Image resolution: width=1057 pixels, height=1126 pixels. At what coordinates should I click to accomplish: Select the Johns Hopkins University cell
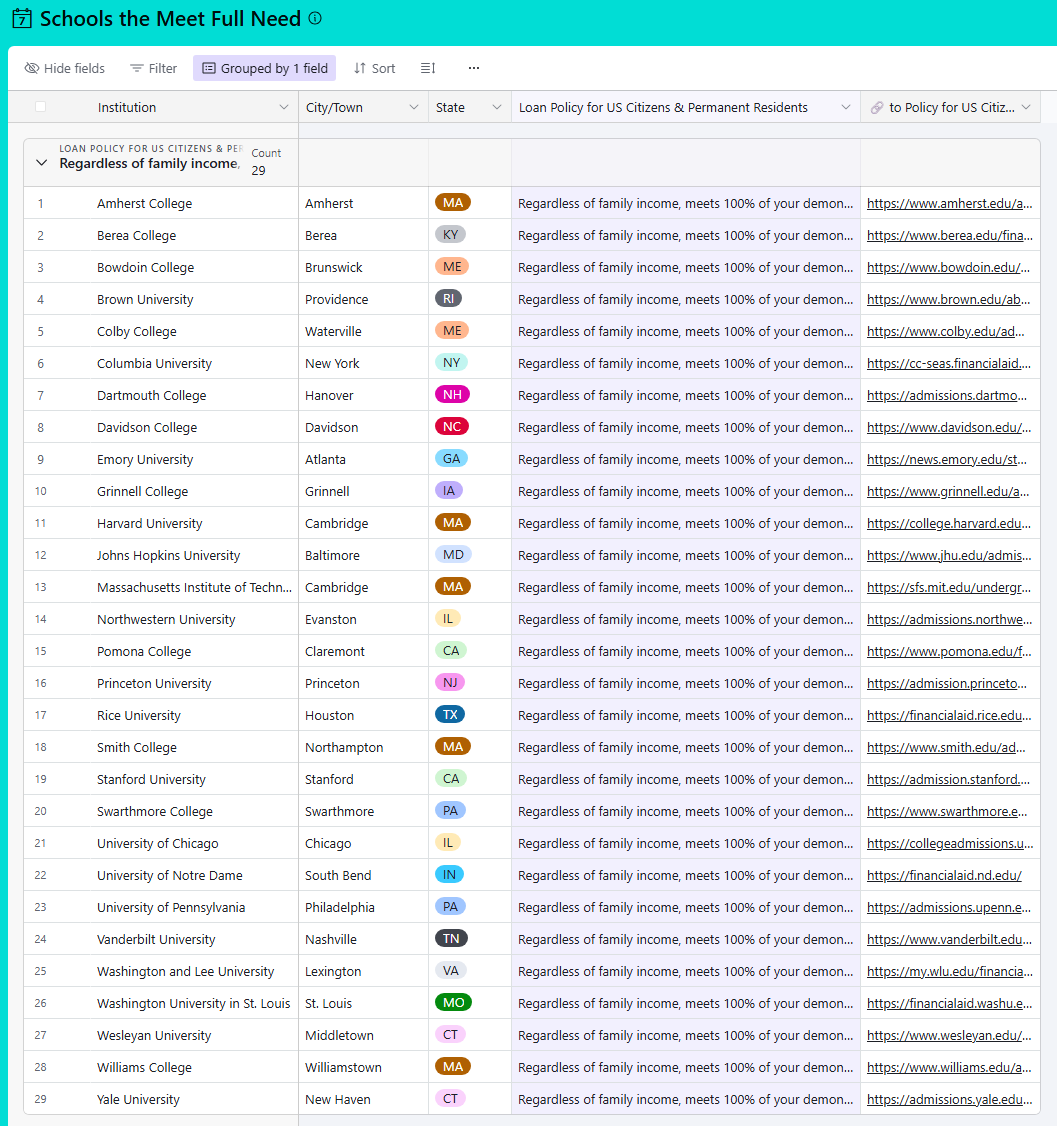coord(194,555)
